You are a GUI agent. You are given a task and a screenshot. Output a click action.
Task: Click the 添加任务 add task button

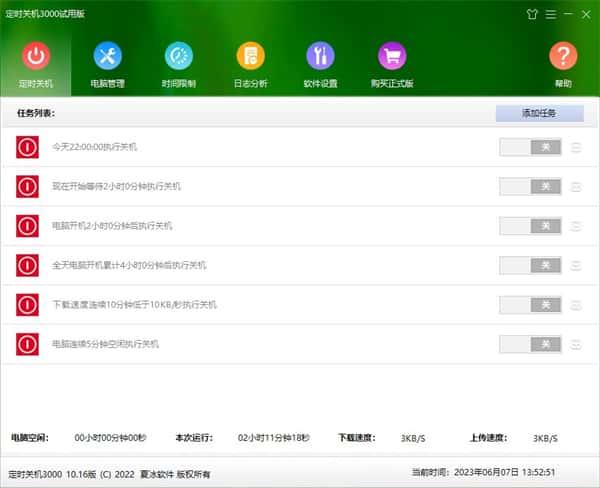[539, 113]
